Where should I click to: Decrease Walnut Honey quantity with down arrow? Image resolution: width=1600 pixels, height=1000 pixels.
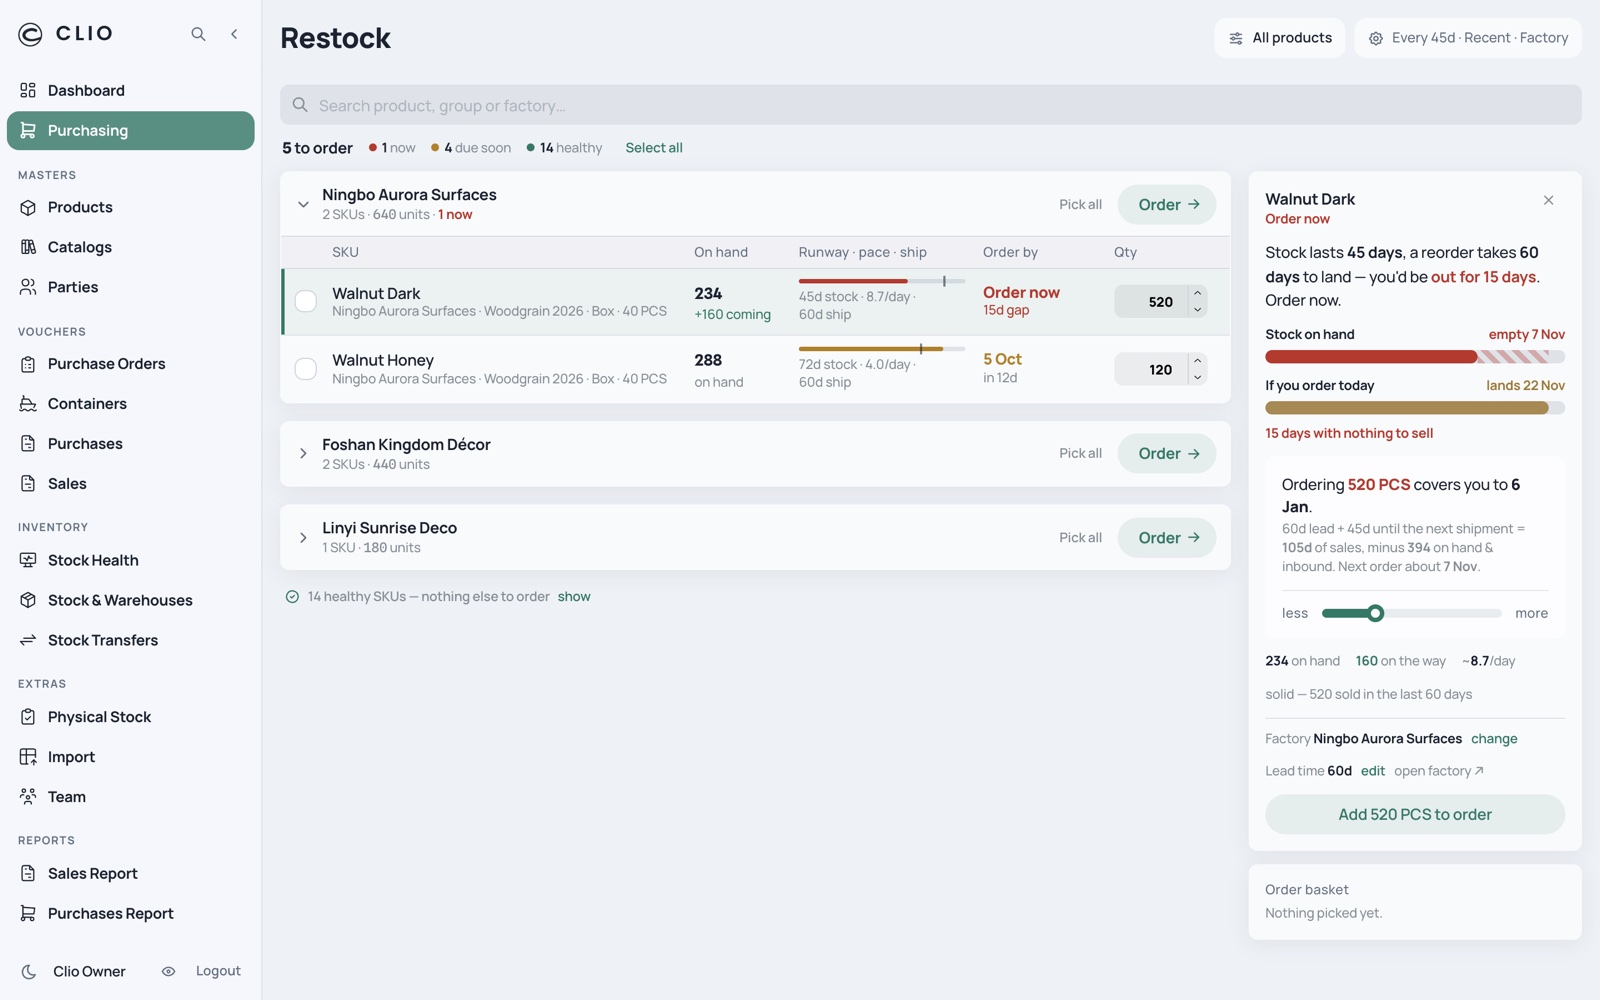[1197, 378]
